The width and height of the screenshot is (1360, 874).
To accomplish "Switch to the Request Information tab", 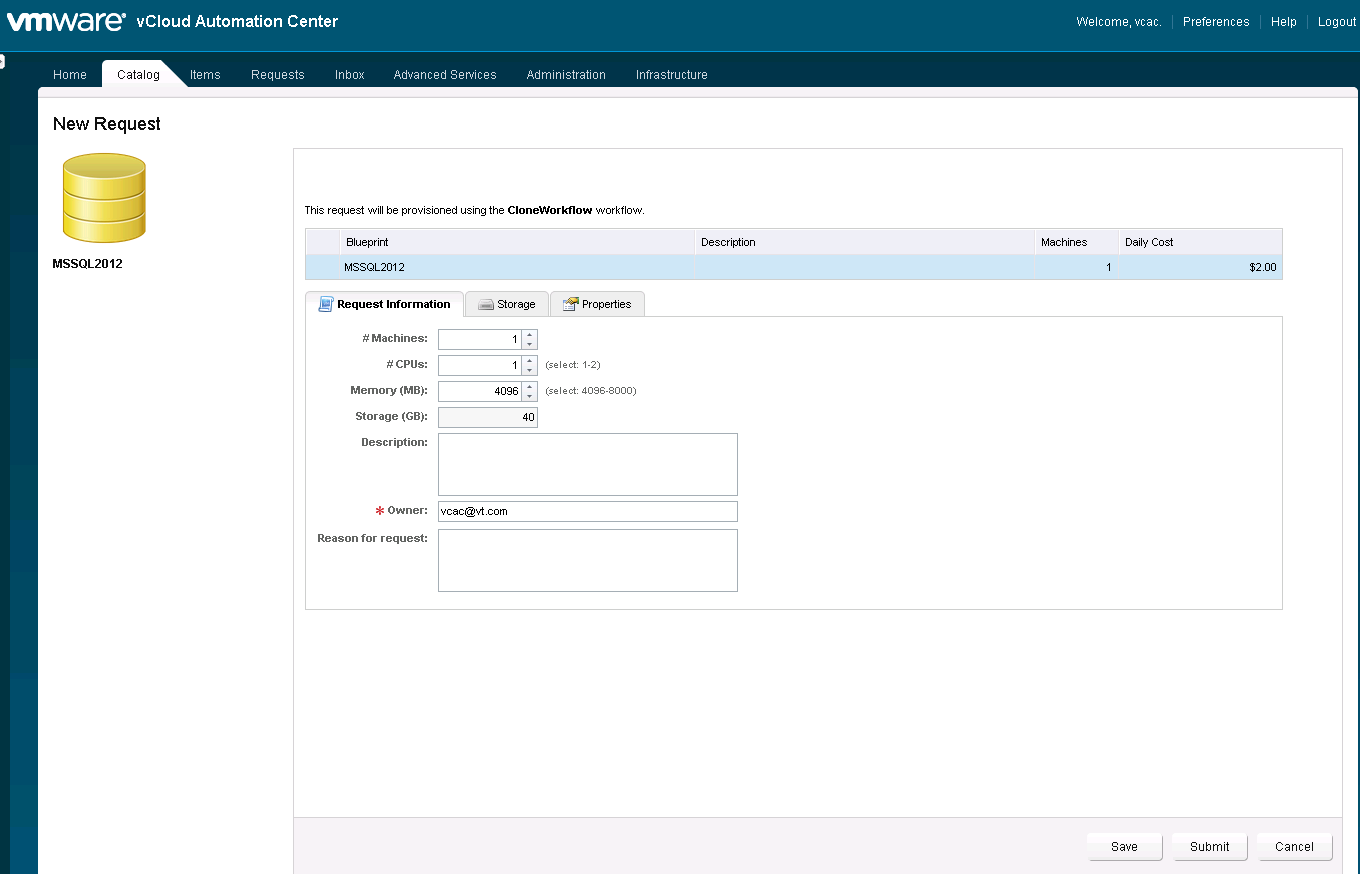I will point(384,304).
